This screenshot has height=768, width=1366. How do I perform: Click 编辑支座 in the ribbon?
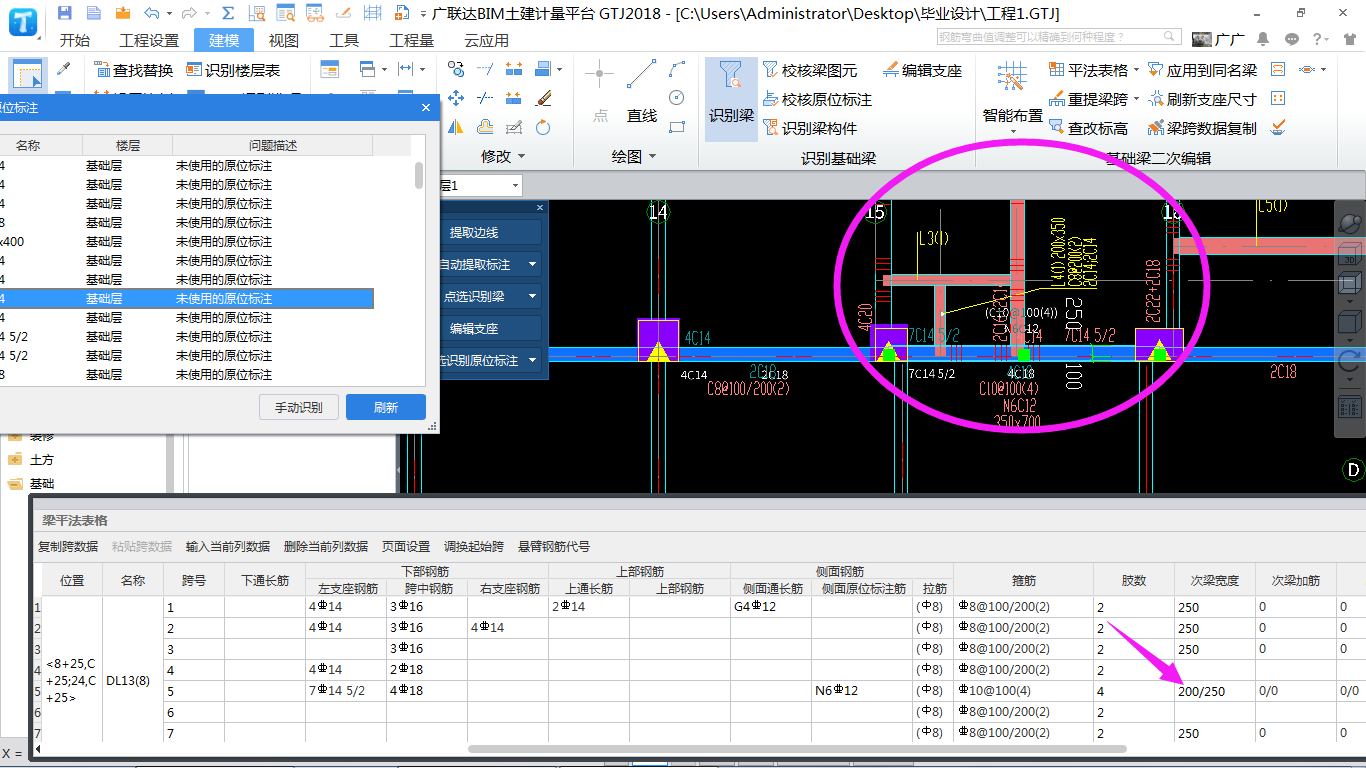point(923,70)
